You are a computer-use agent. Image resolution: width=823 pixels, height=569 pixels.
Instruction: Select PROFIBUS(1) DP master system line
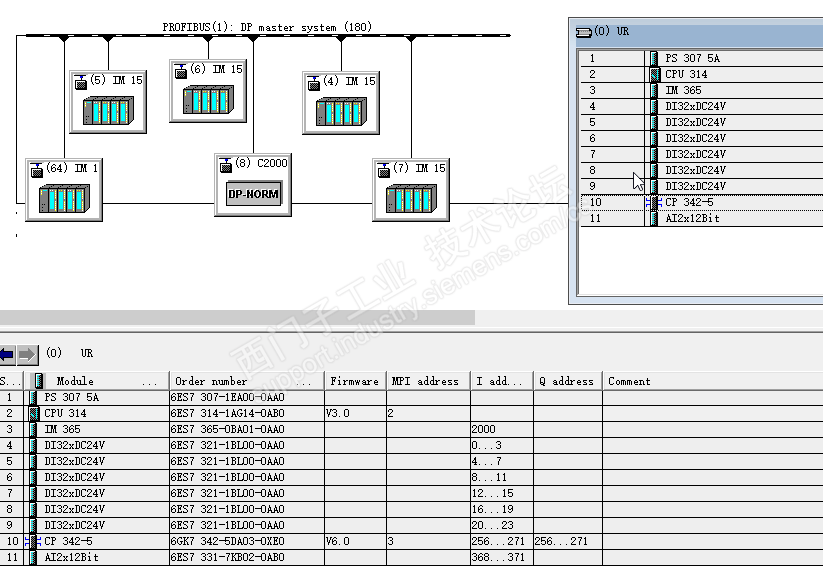click(x=268, y=35)
